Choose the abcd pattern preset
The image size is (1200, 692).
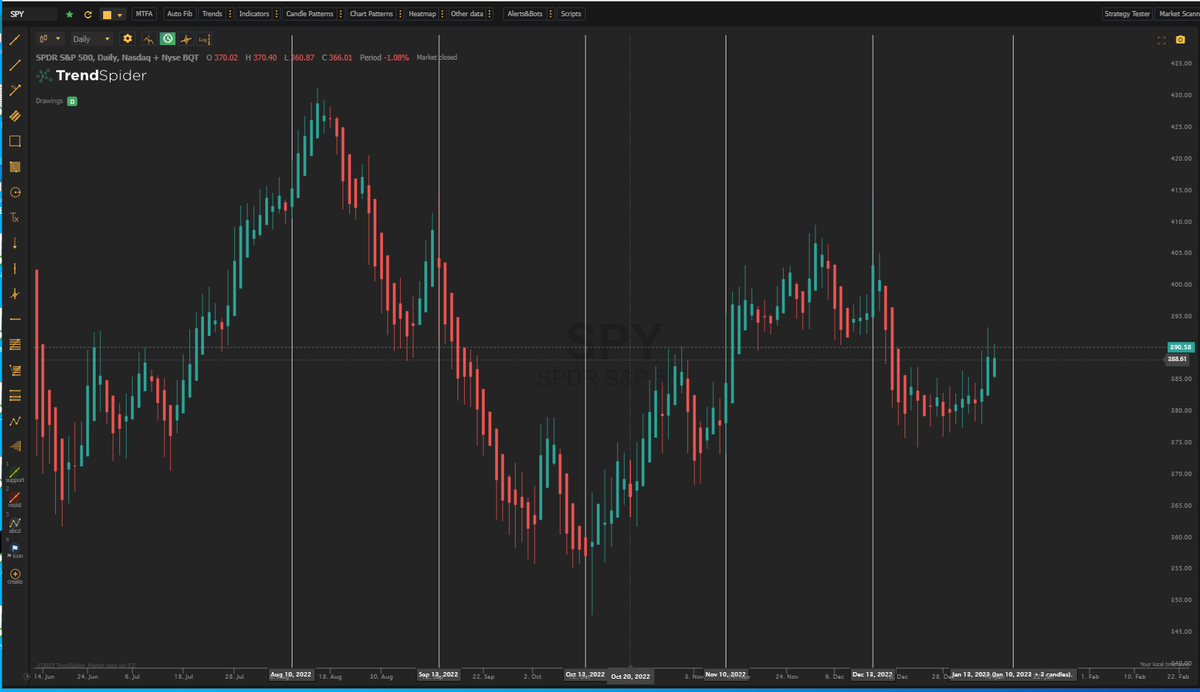pyautogui.click(x=15, y=525)
